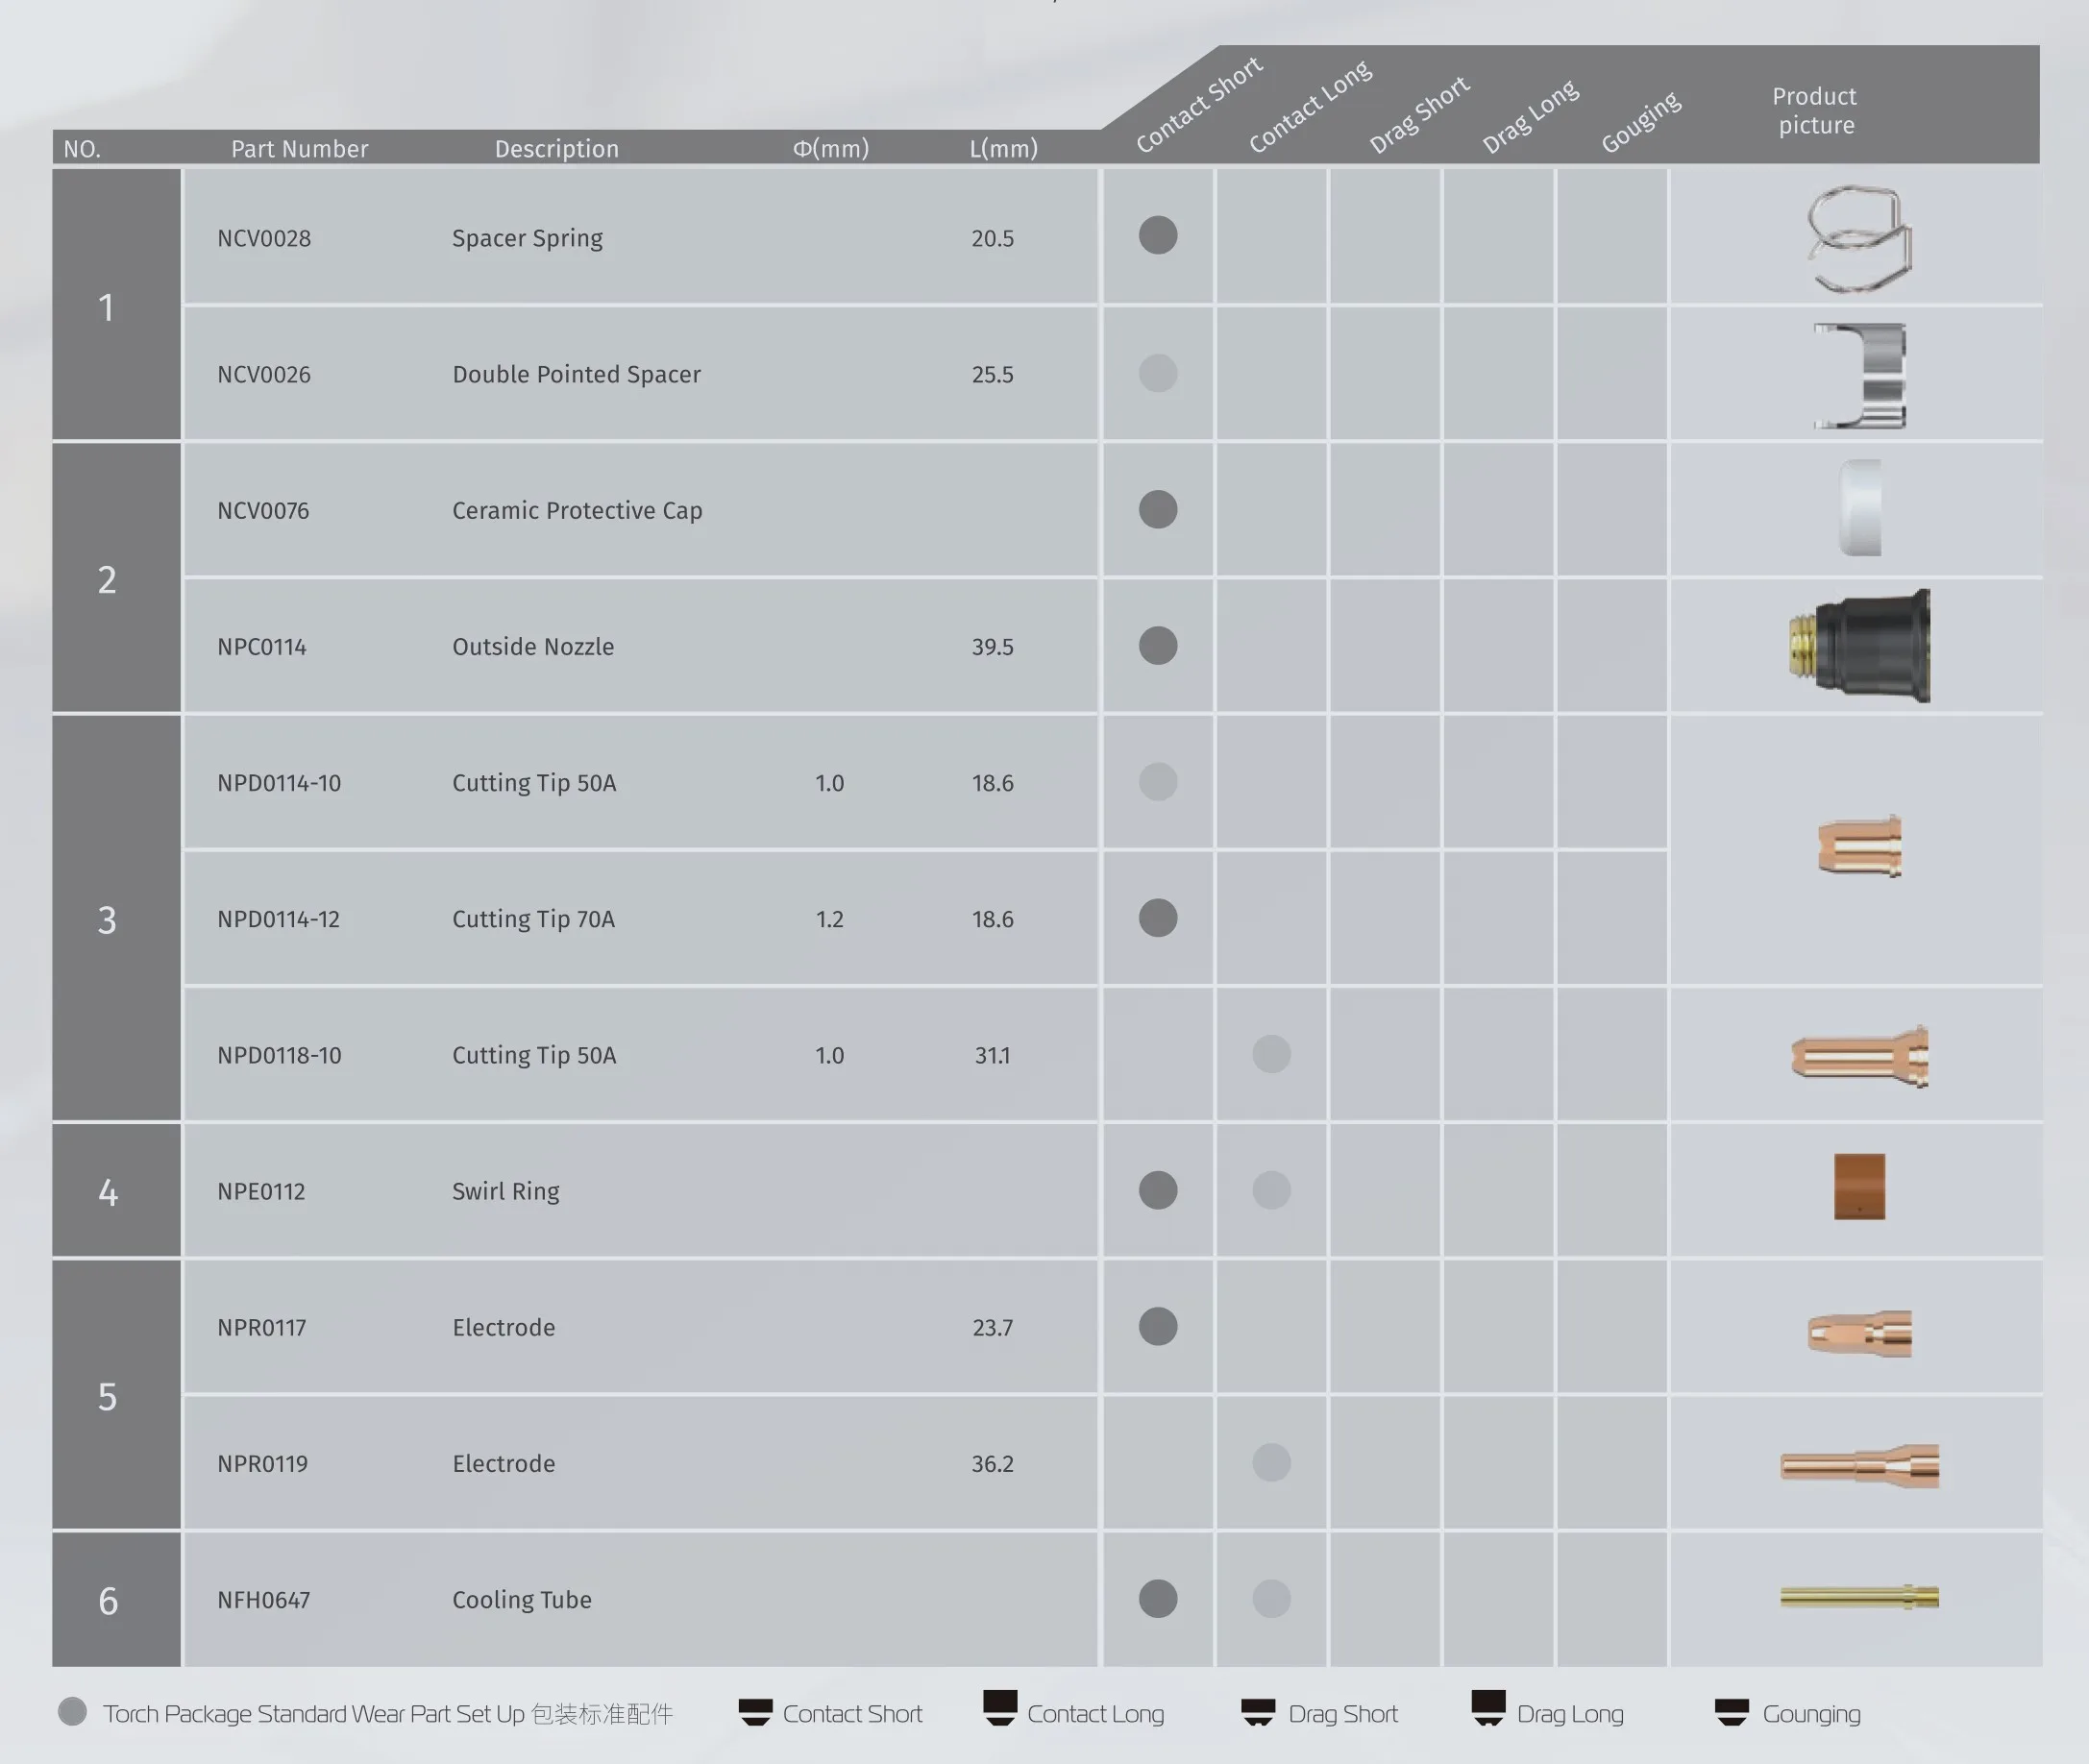Viewport: 2089px width, 1764px height.
Task: Click the Description column header
Action: pos(556,149)
